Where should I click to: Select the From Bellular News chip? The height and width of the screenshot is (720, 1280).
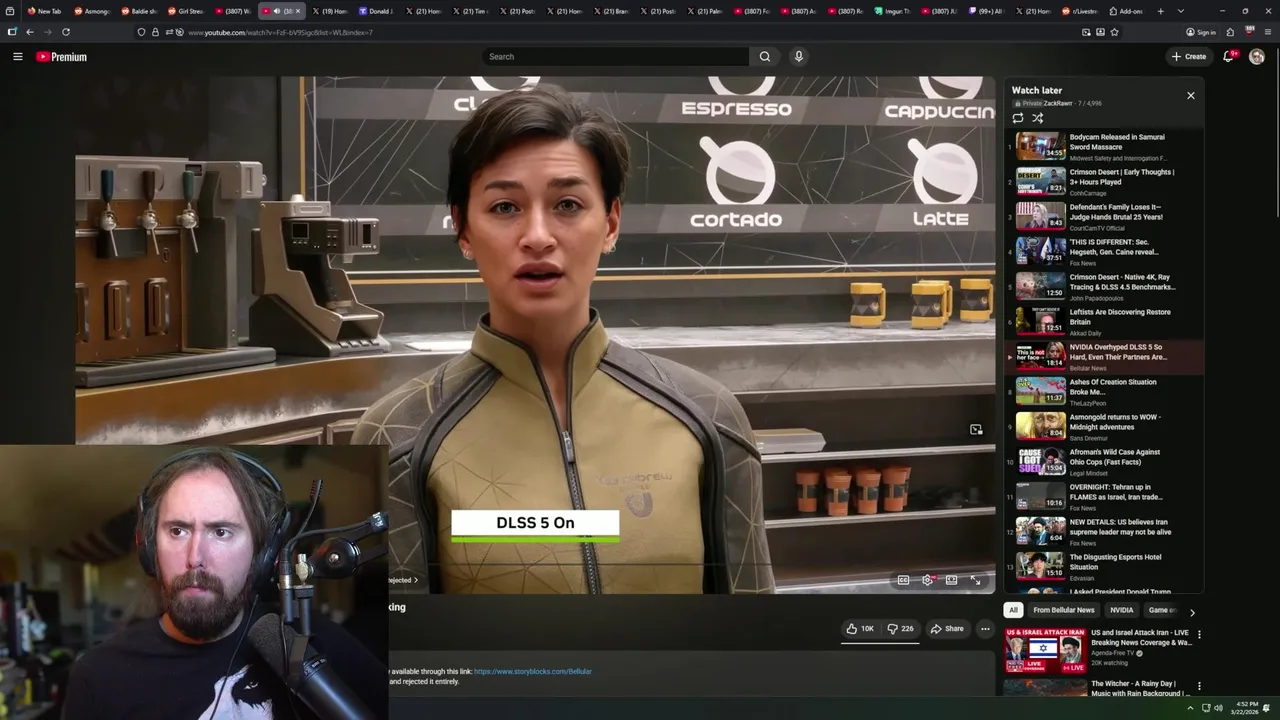(x=1063, y=610)
